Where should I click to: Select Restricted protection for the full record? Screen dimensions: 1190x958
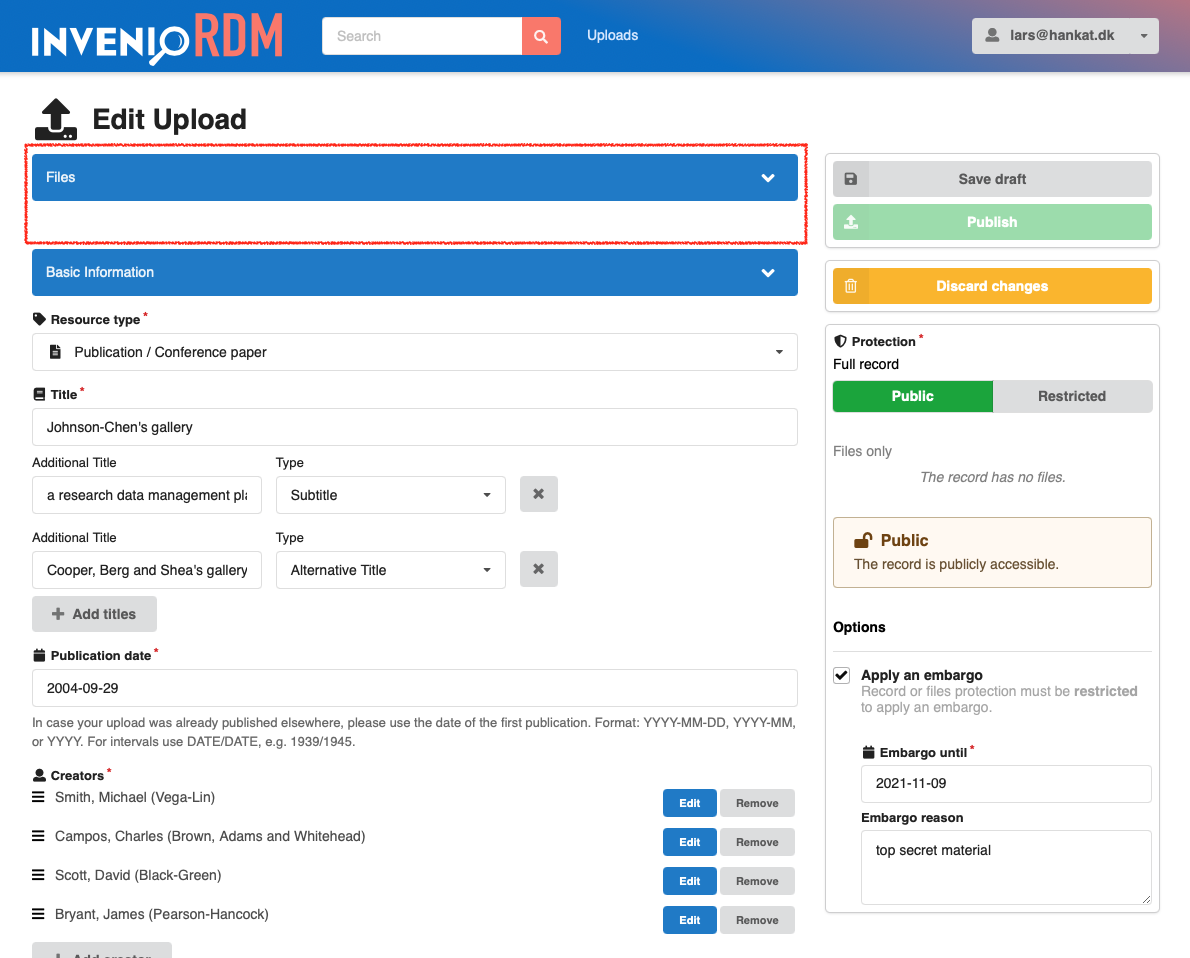click(x=1072, y=396)
